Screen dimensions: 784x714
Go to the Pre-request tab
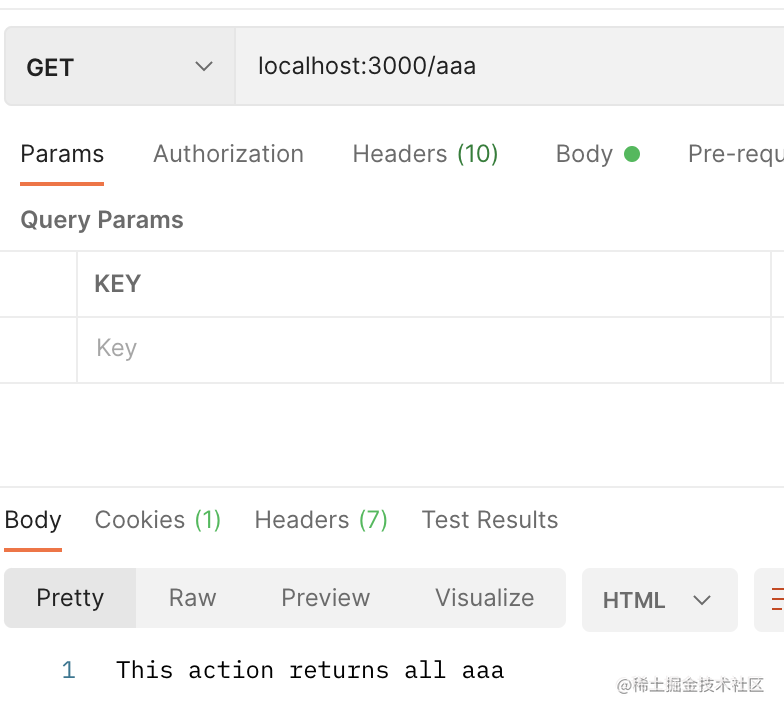coord(735,154)
